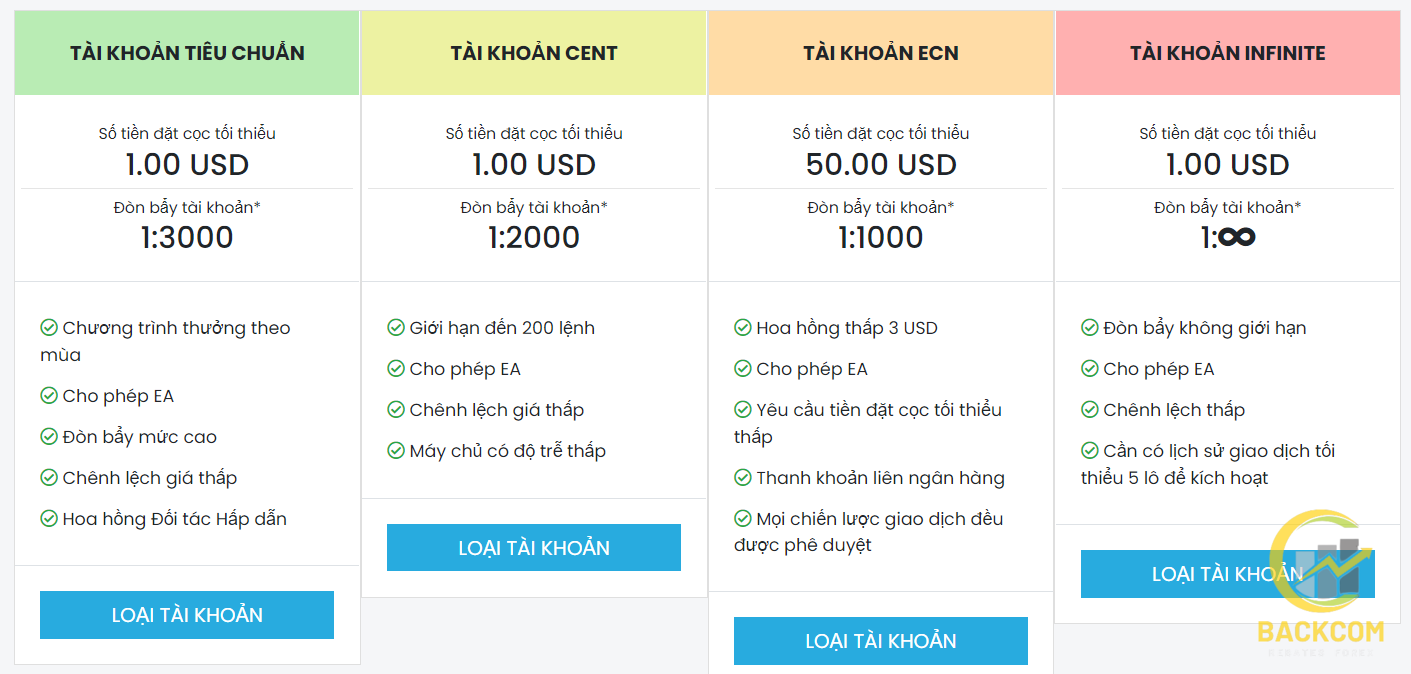Click check icon next to Máy chủ có độ trễ thấp
This screenshot has height=674, width=1411.
[x=396, y=451]
